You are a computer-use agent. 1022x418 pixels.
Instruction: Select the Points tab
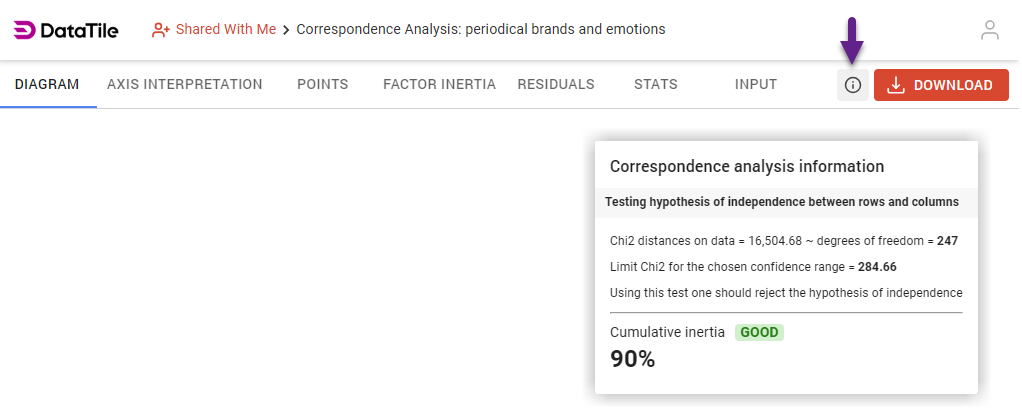coord(322,85)
